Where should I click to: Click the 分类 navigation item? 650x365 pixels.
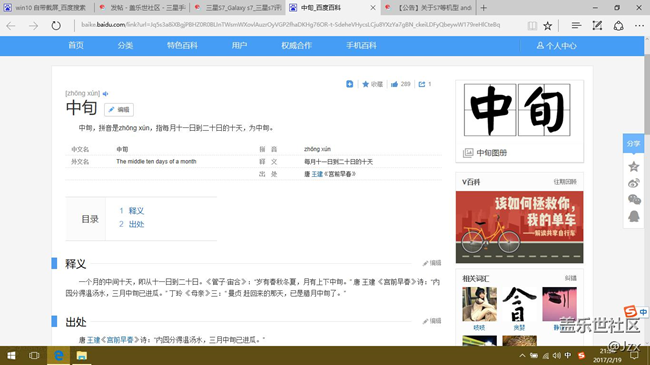(125, 46)
